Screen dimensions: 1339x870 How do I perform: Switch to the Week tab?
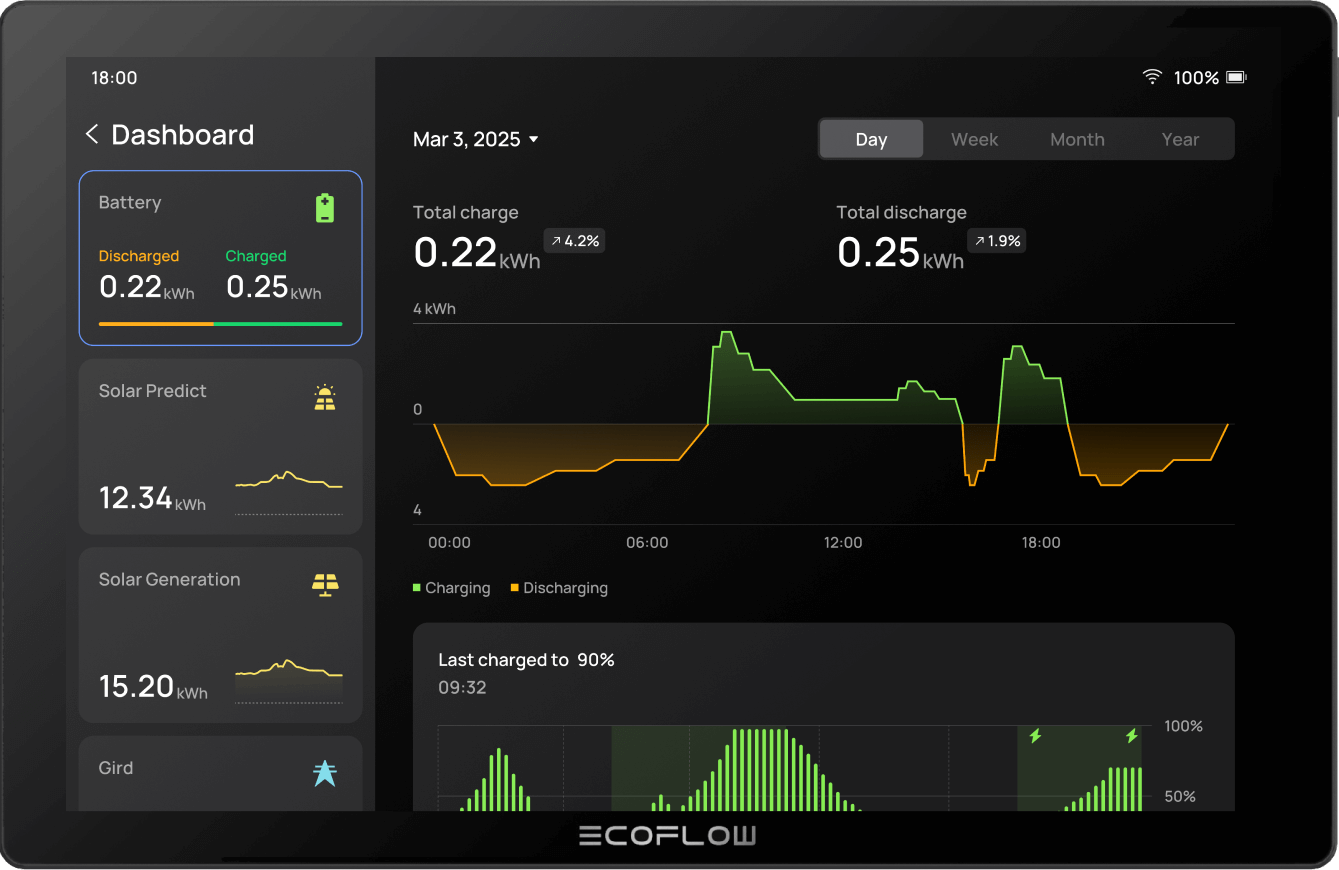(974, 140)
